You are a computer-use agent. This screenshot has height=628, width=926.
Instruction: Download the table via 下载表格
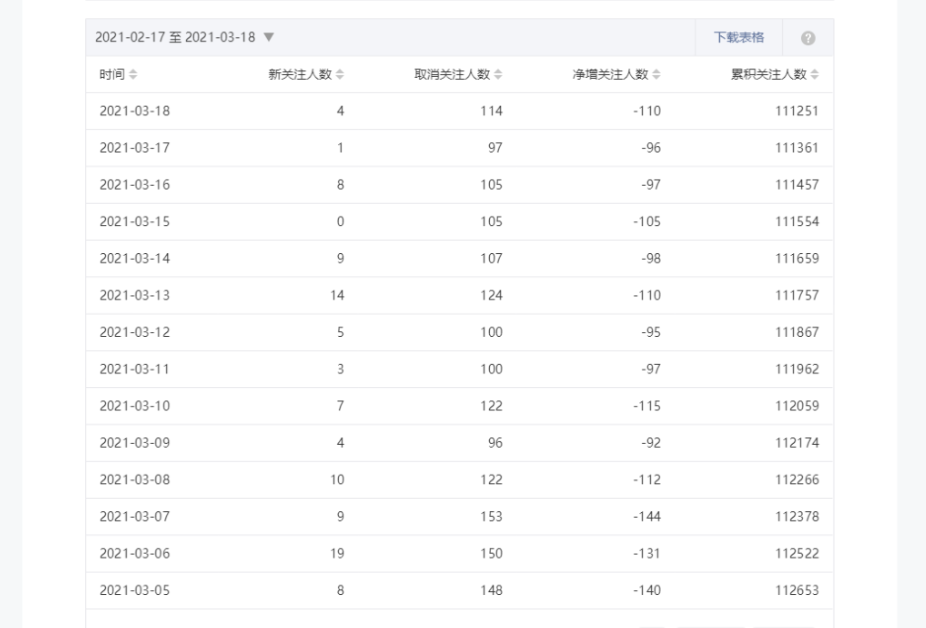pos(739,37)
